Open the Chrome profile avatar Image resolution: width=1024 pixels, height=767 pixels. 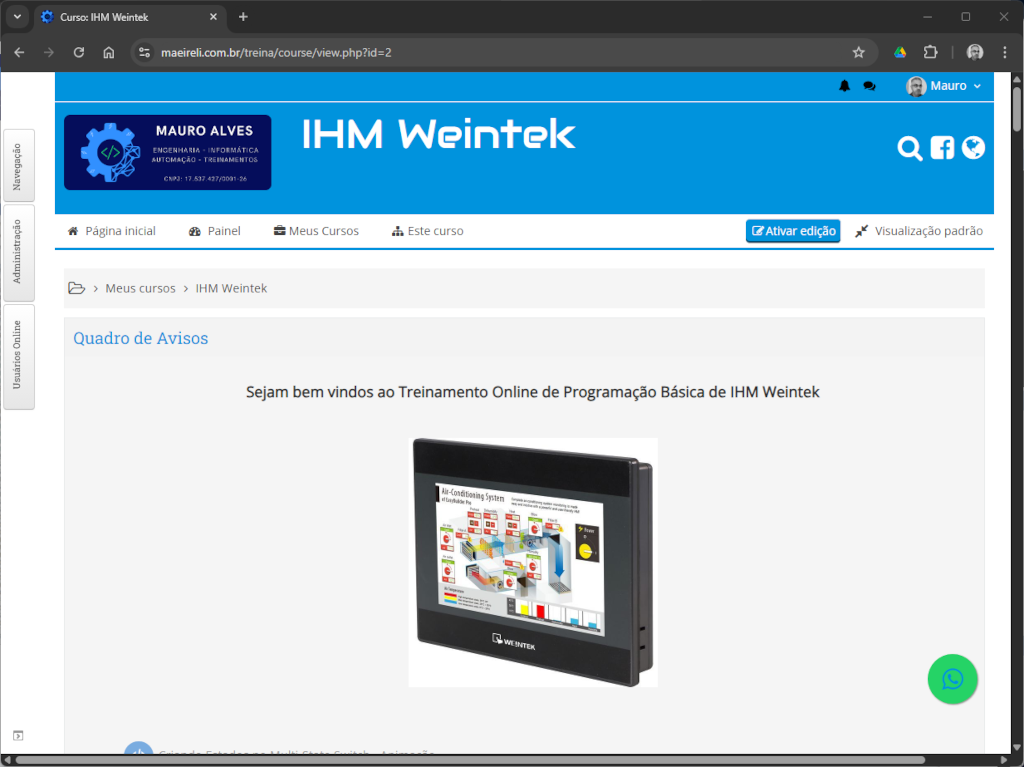point(974,52)
